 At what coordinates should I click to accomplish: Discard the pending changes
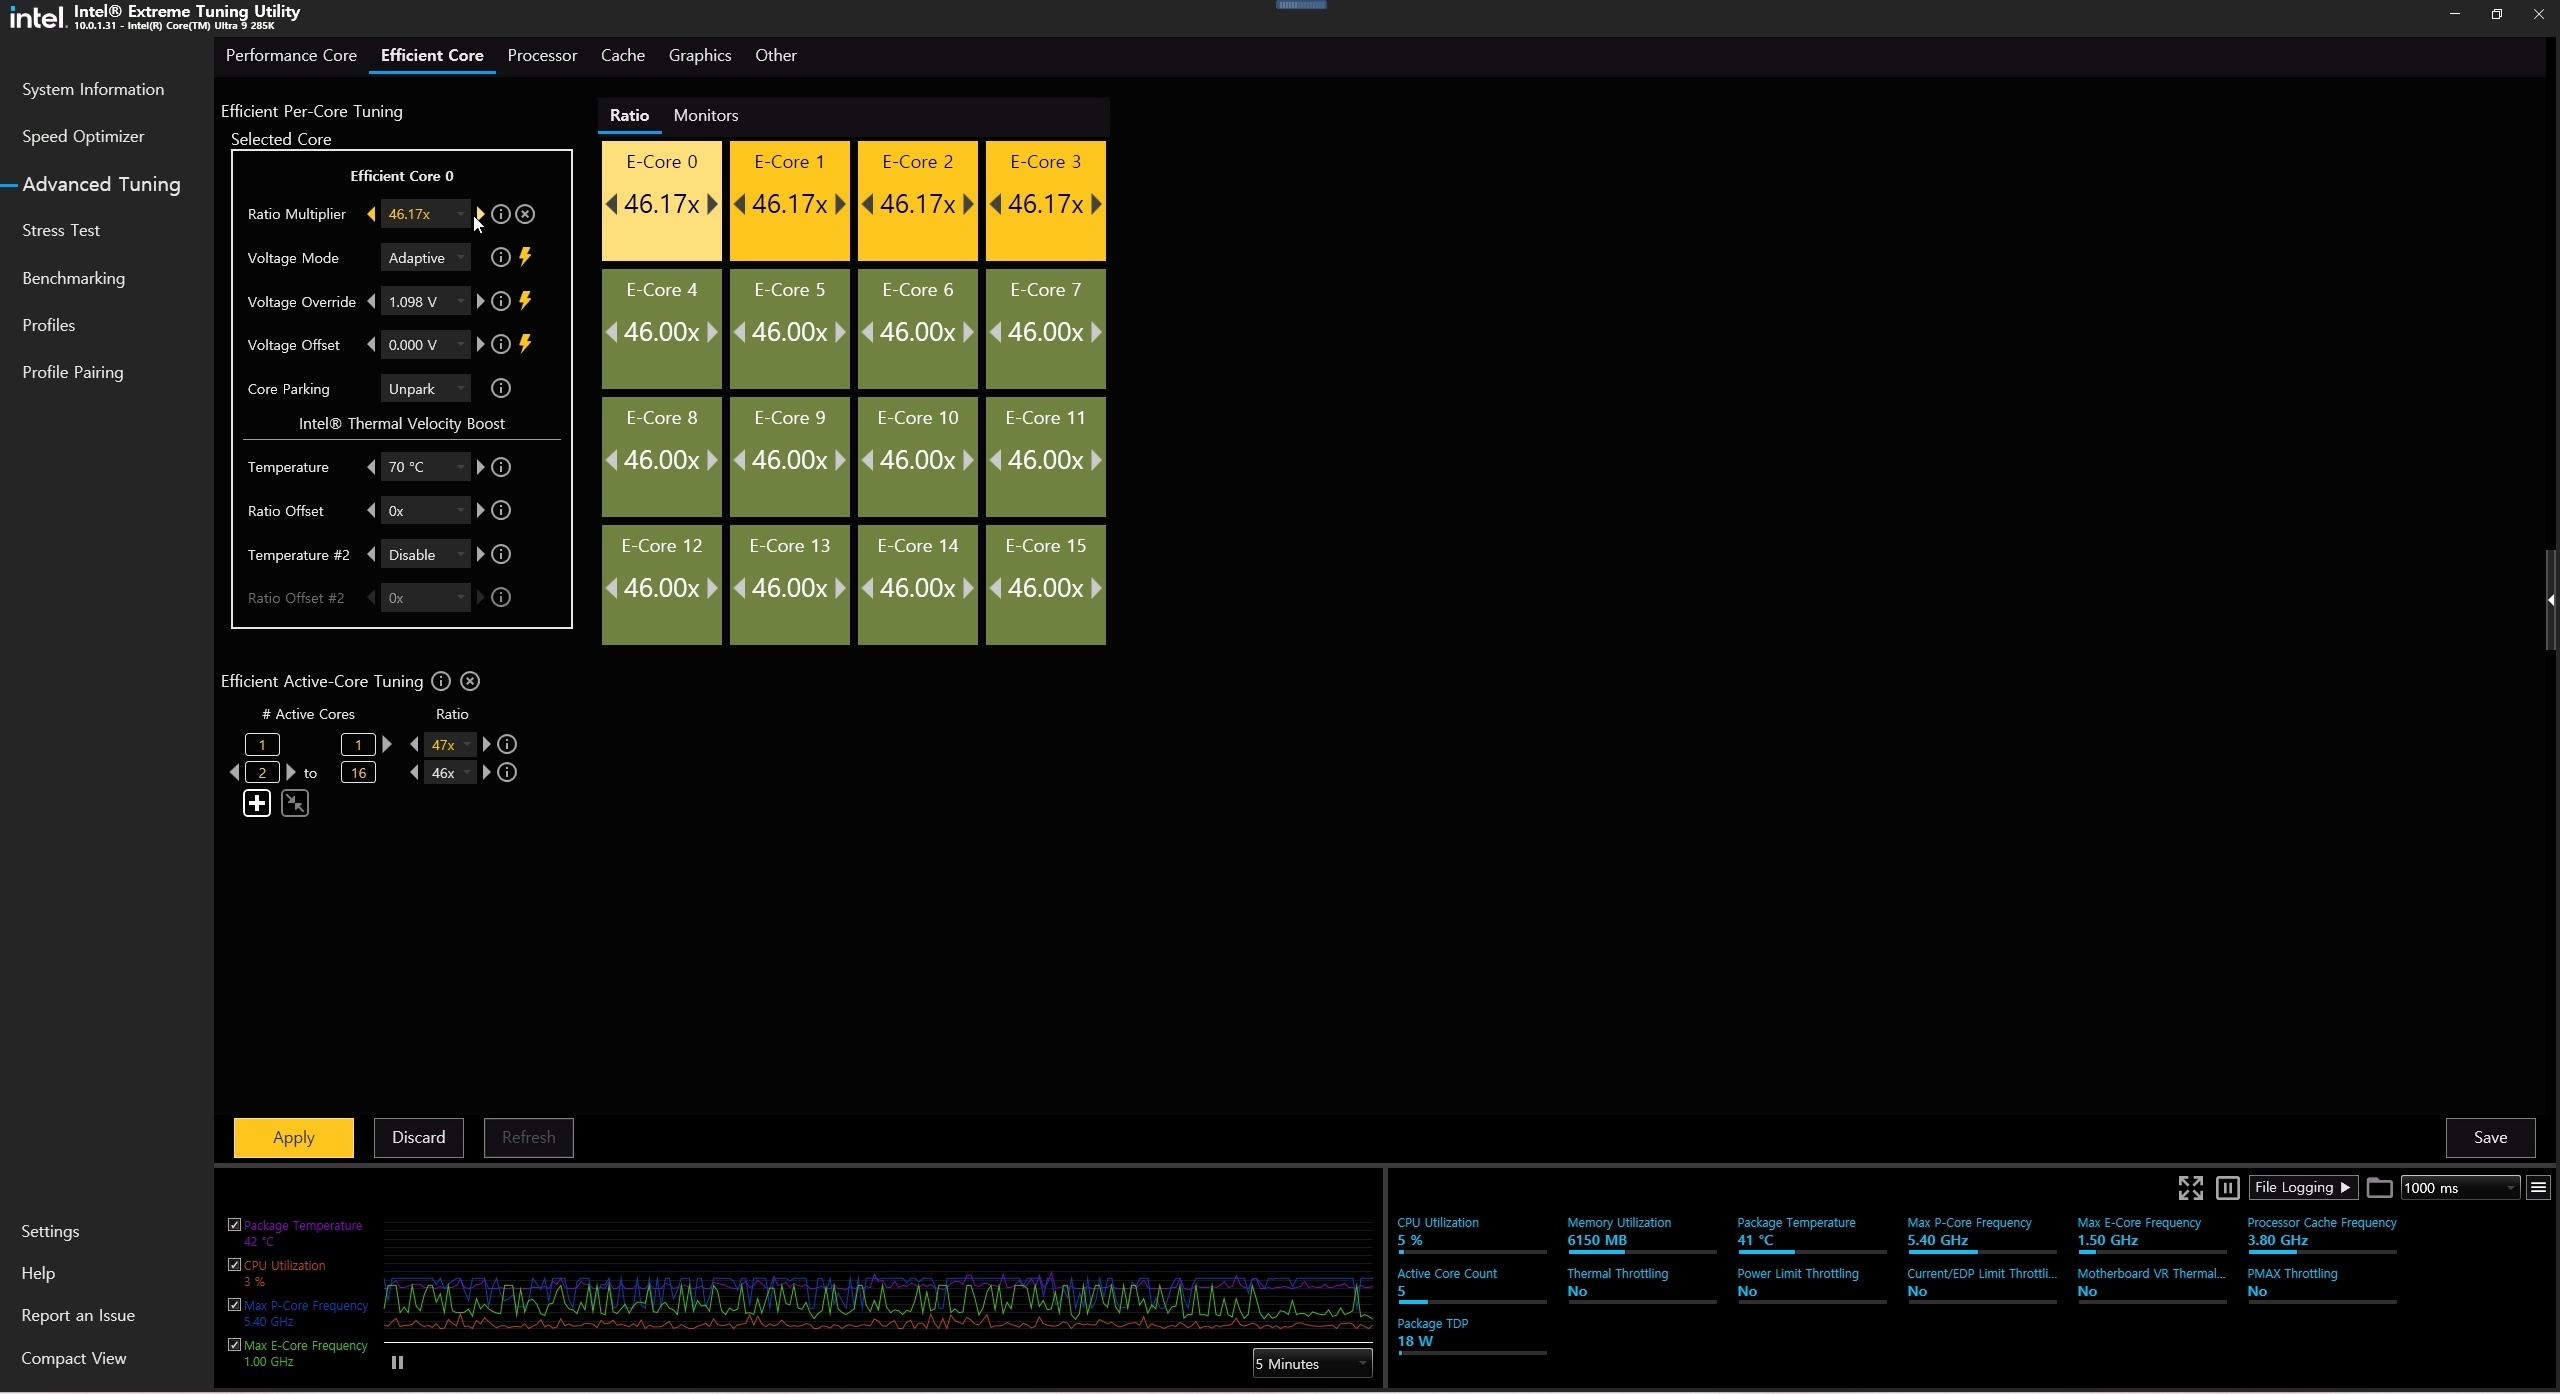click(418, 1137)
